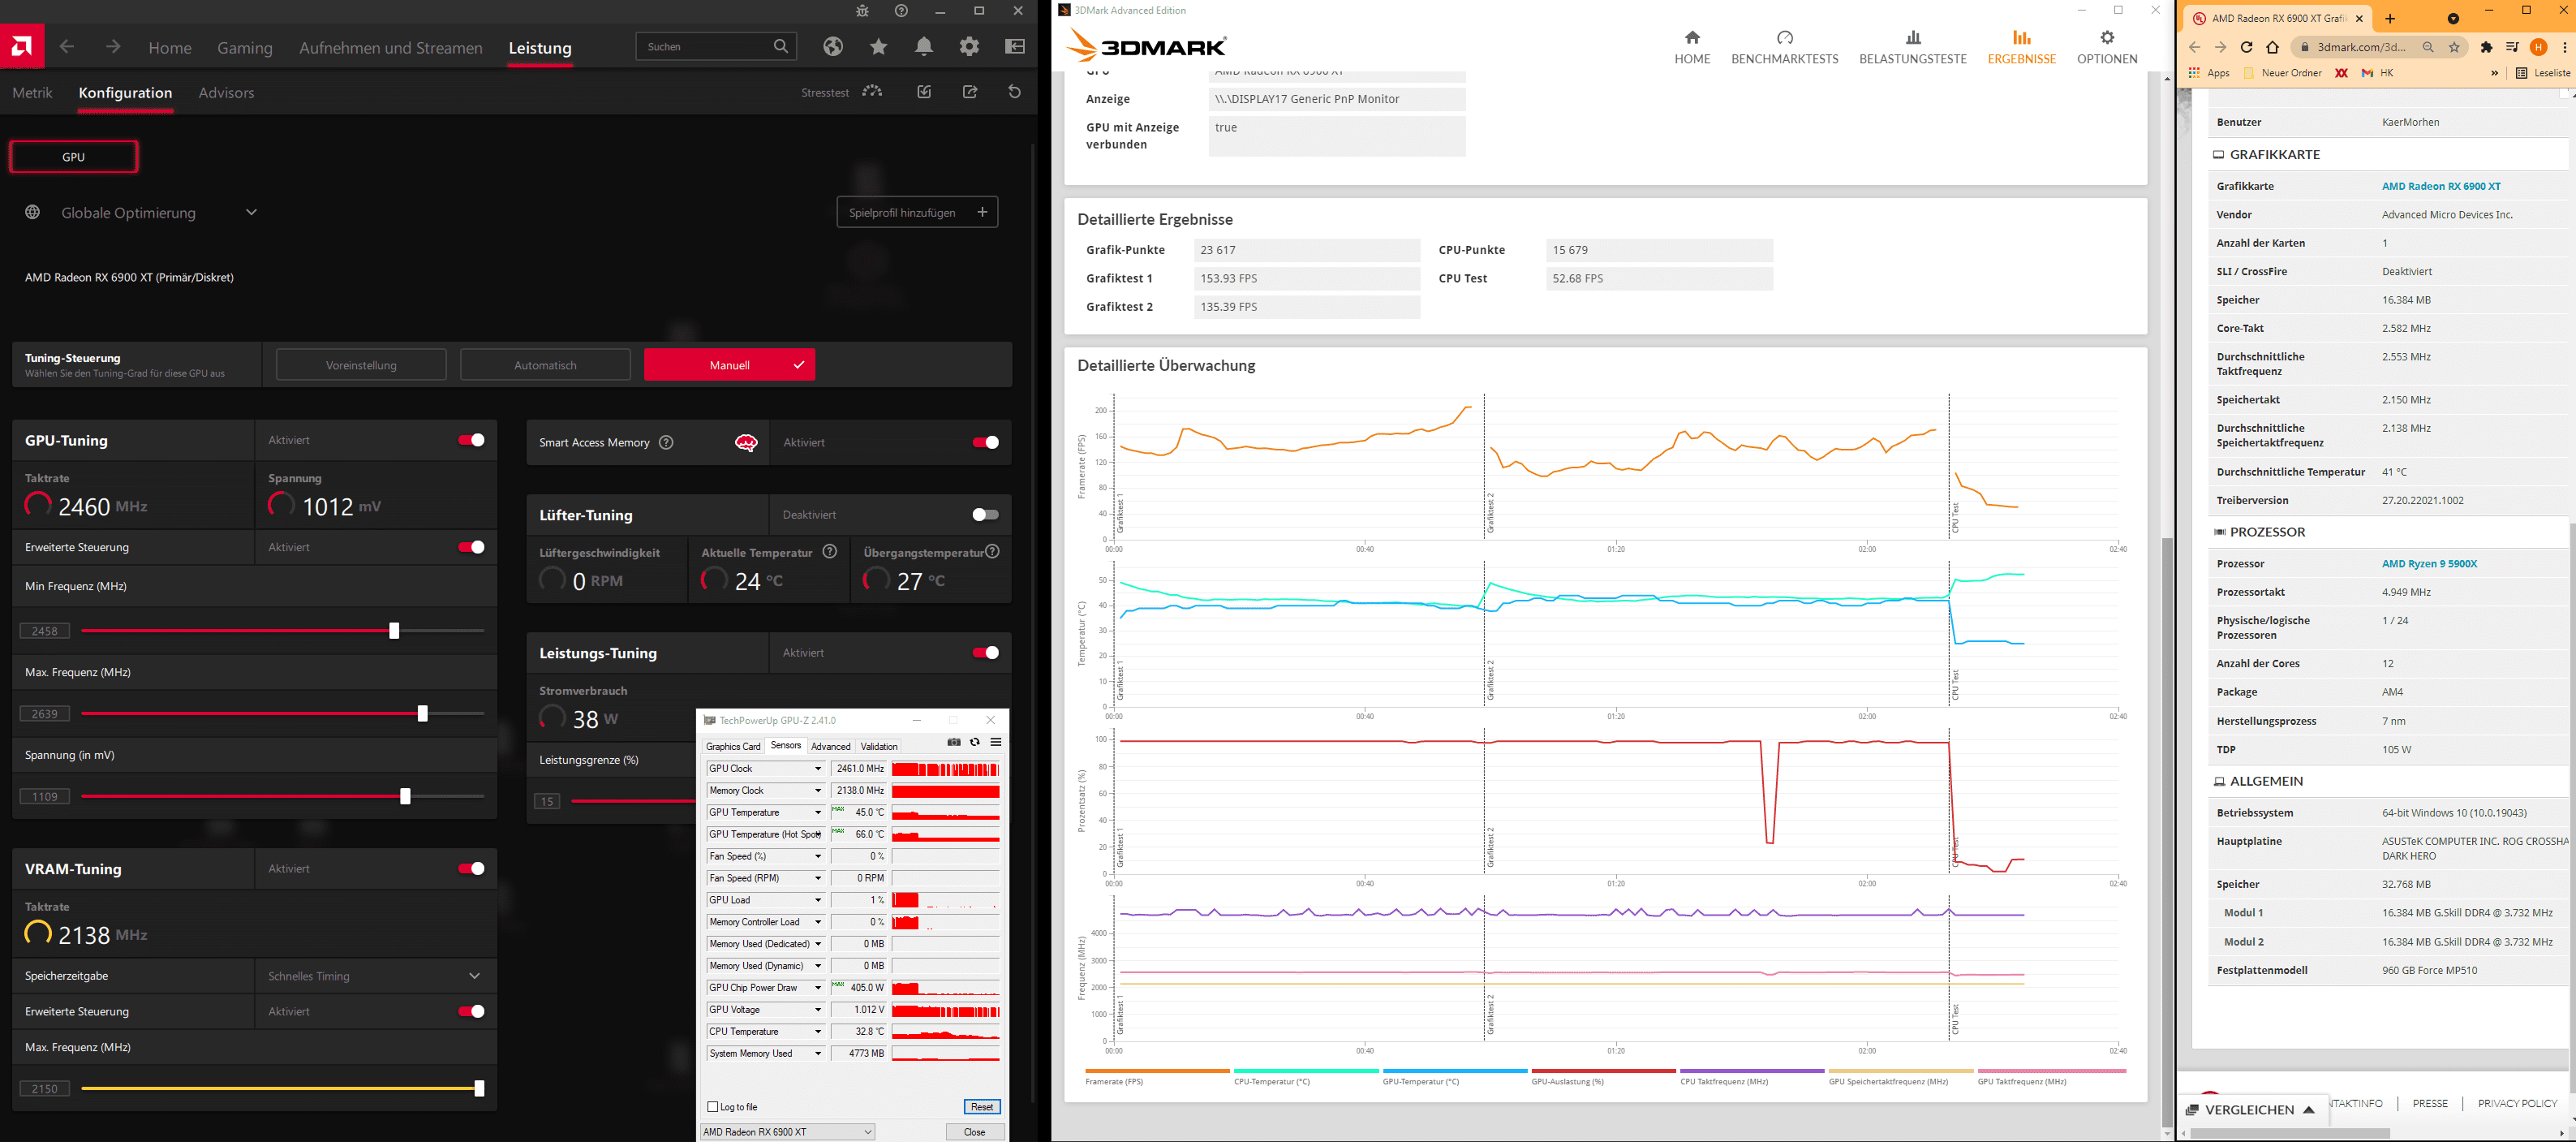Toggle Erweiterte Steuerung under GPU-Tuning
This screenshot has width=2576, height=1142.
tap(471, 547)
